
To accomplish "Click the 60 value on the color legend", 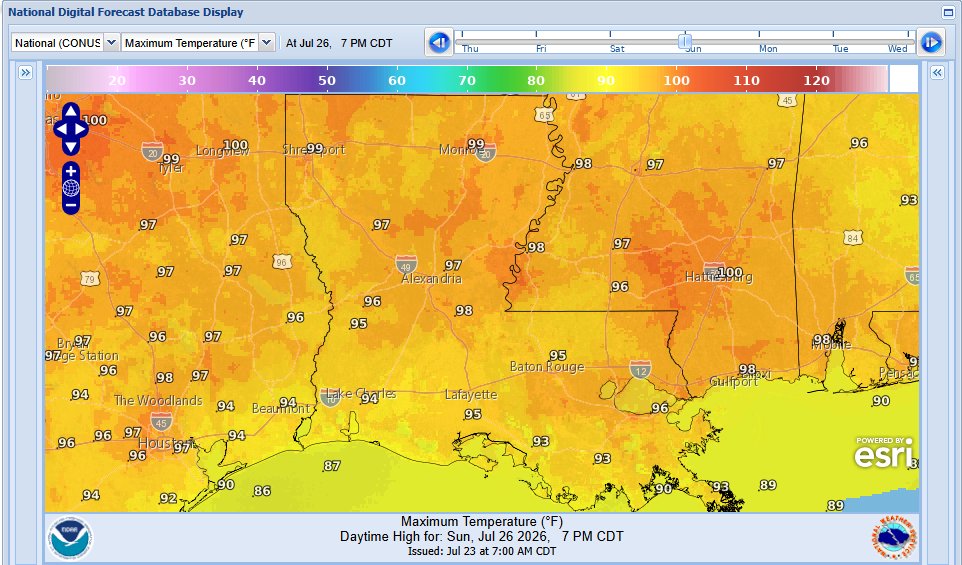I will [397, 80].
